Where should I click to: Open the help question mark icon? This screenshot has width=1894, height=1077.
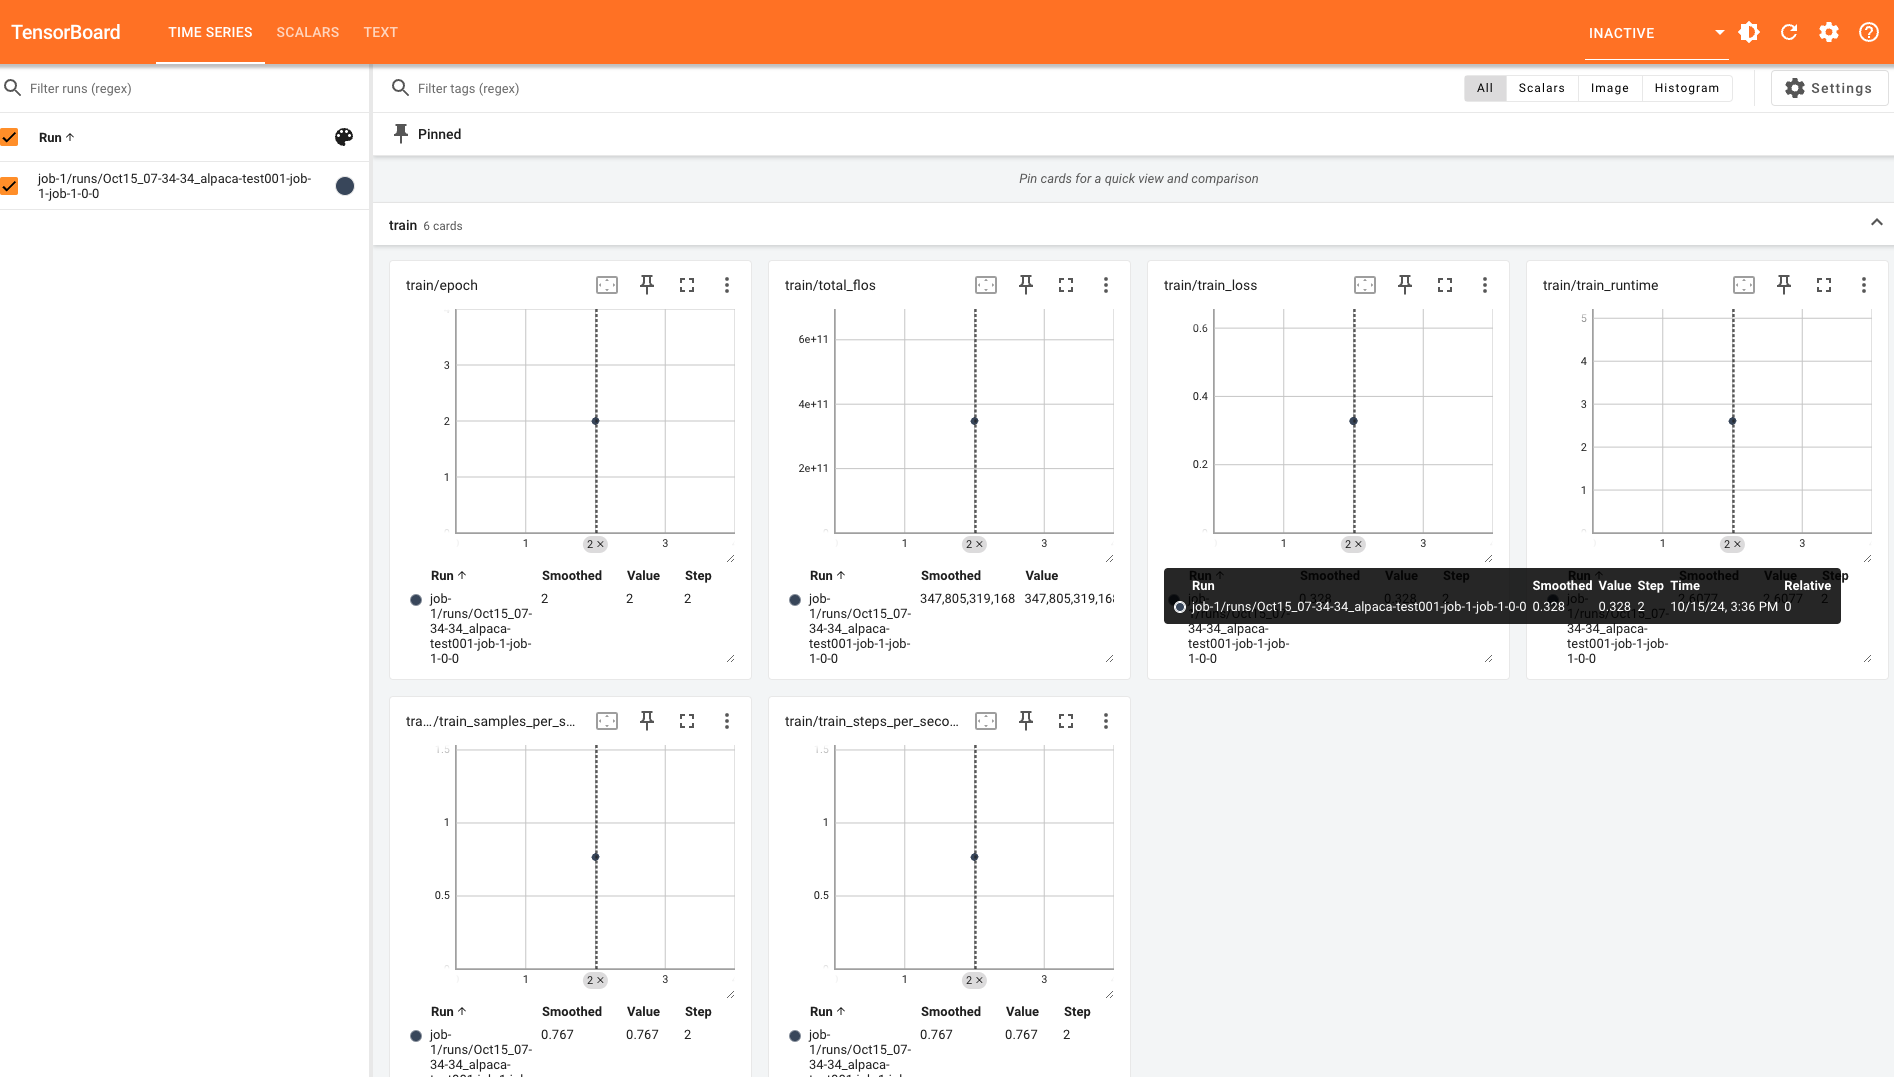click(1868, 32)
